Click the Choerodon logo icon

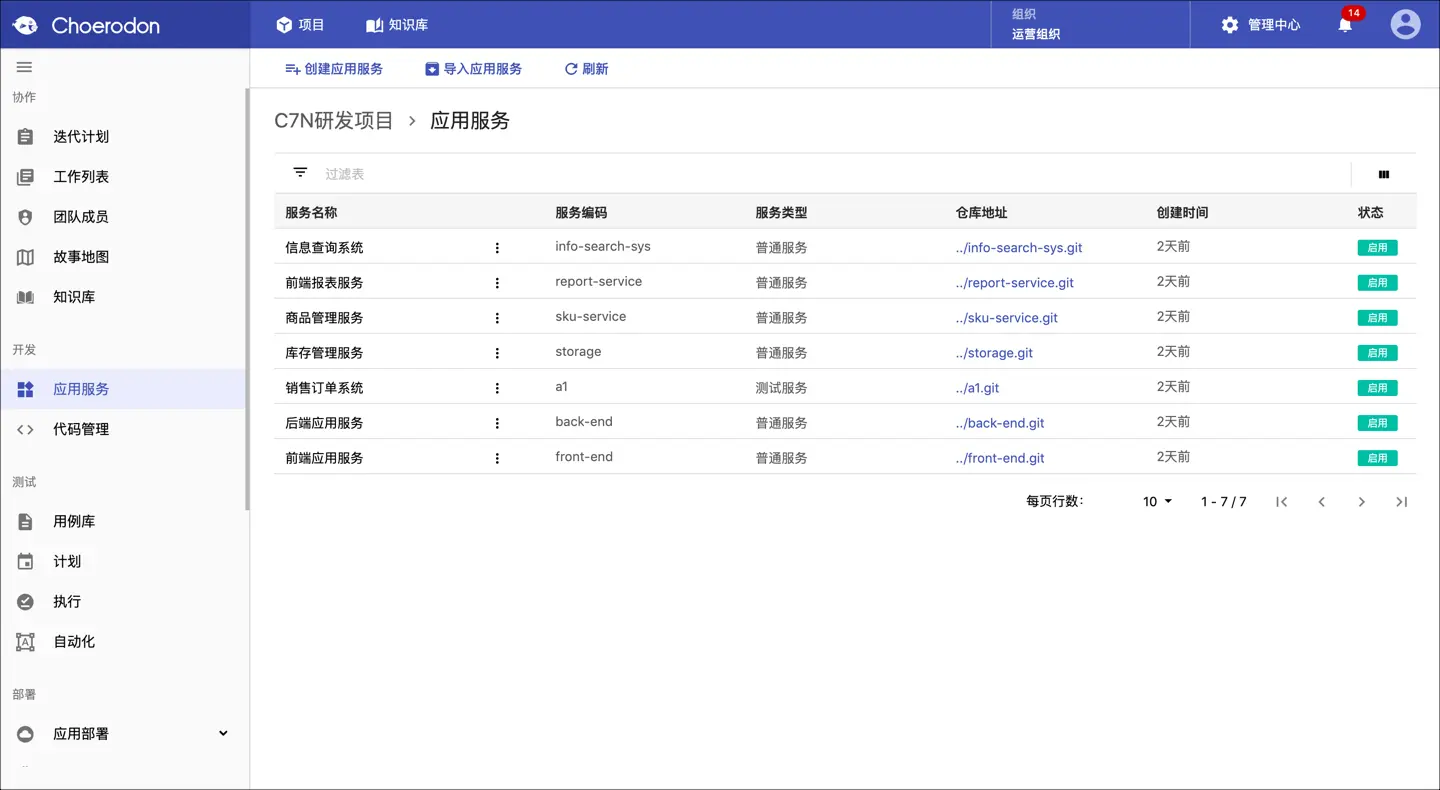point(25,25)
